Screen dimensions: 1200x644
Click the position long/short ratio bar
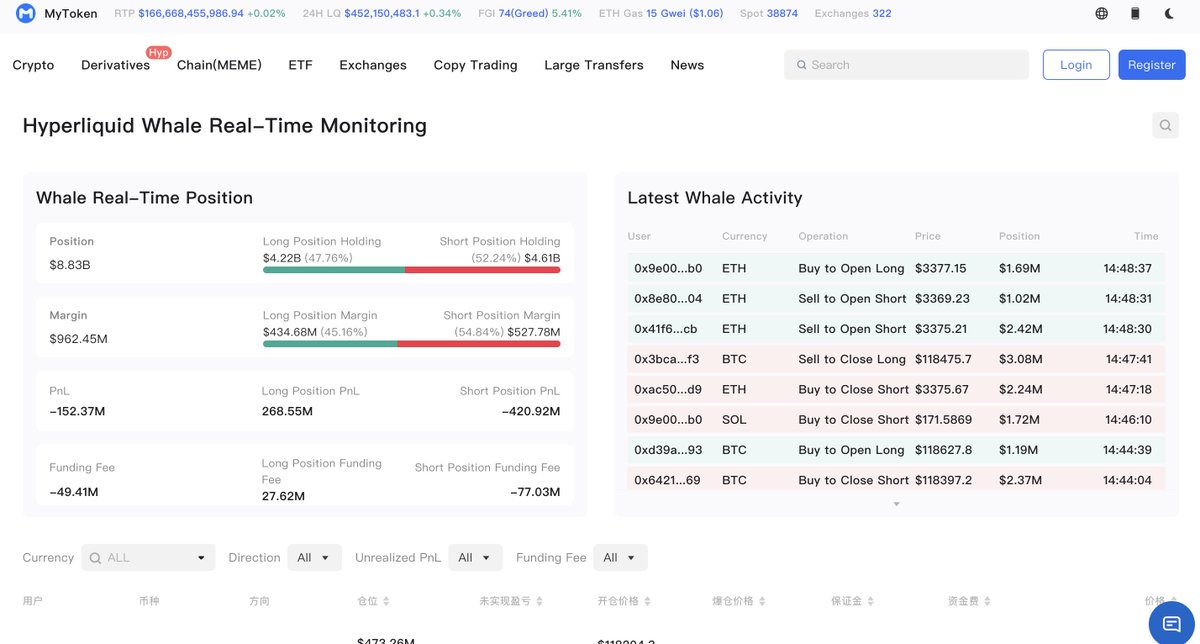click(x=411, y=270)
